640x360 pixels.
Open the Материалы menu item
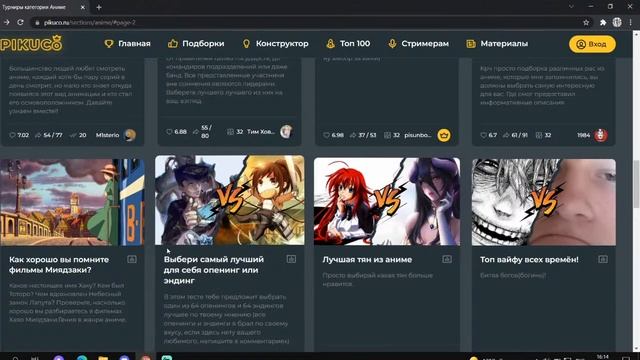tap(504, 43)
